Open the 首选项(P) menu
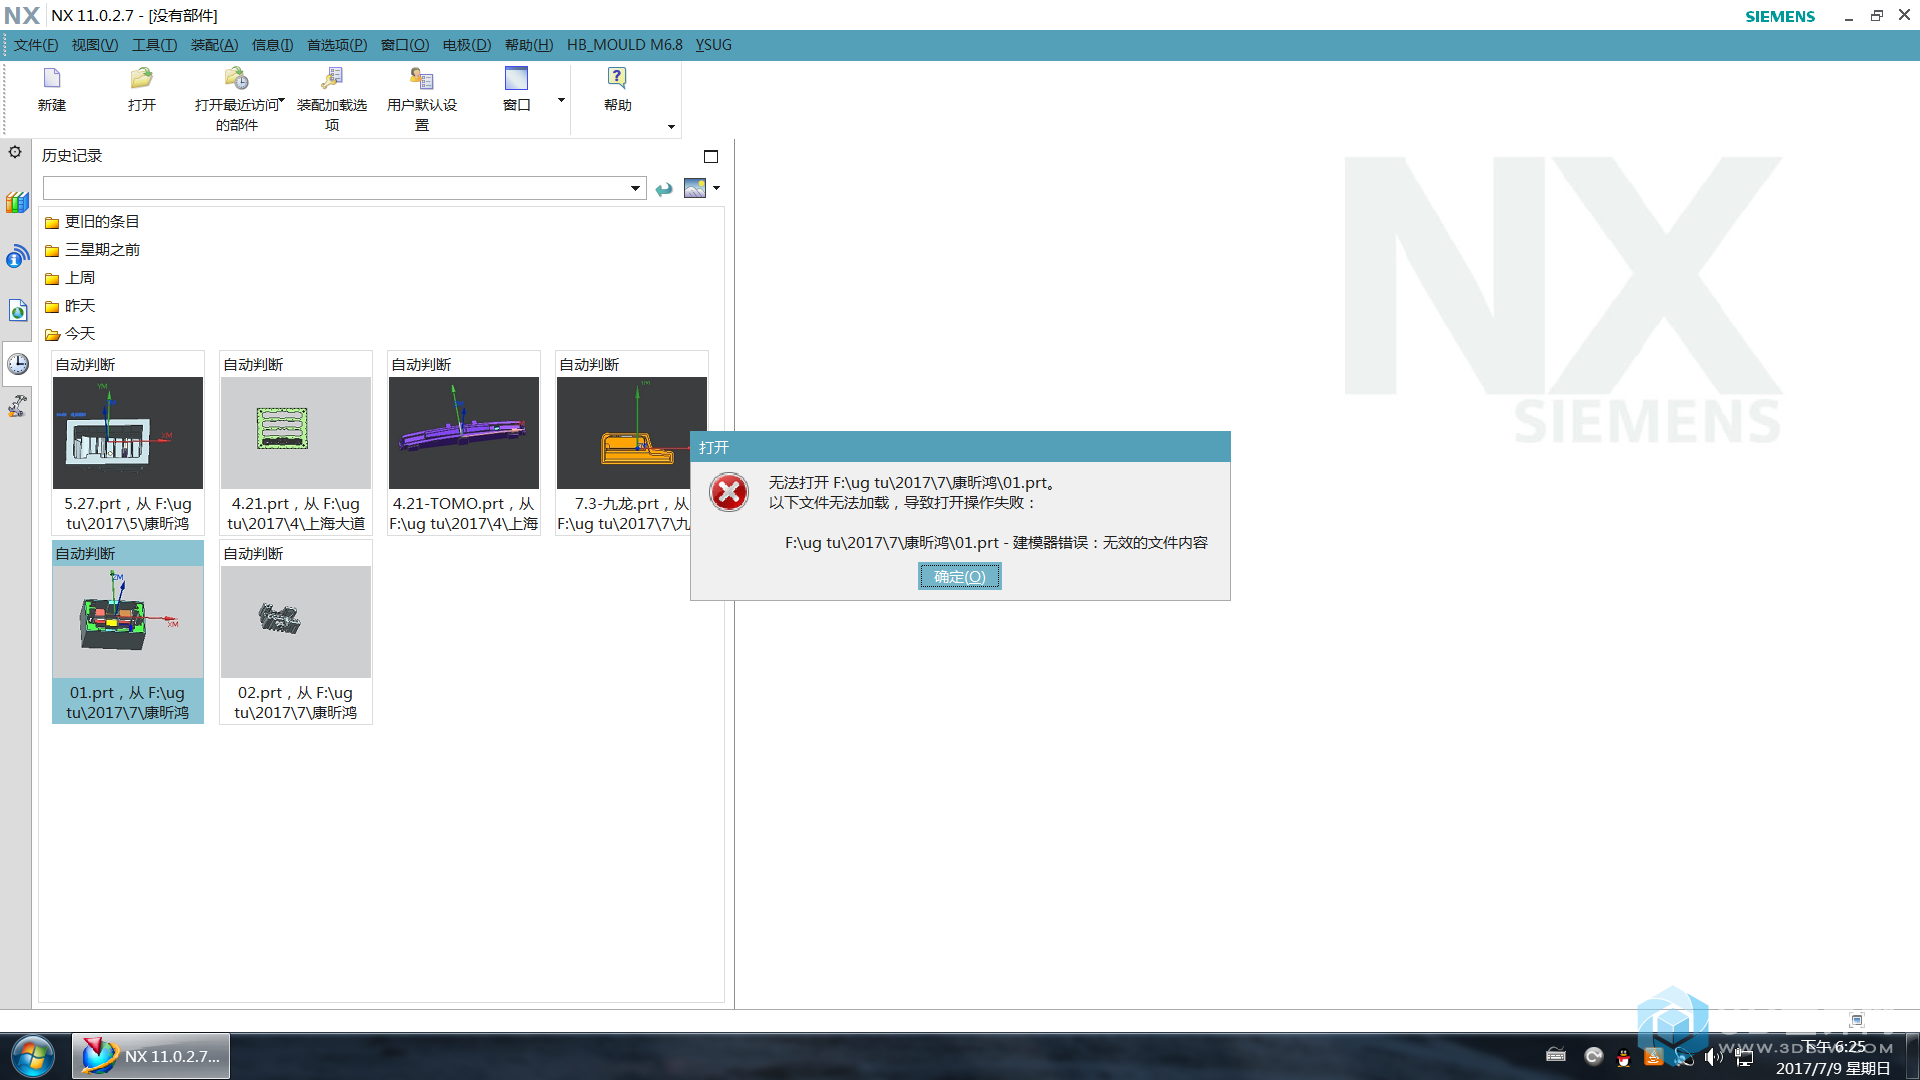Image resolution: width=1920 pixels, height=1080 pixels. click(x=337, y=45)
